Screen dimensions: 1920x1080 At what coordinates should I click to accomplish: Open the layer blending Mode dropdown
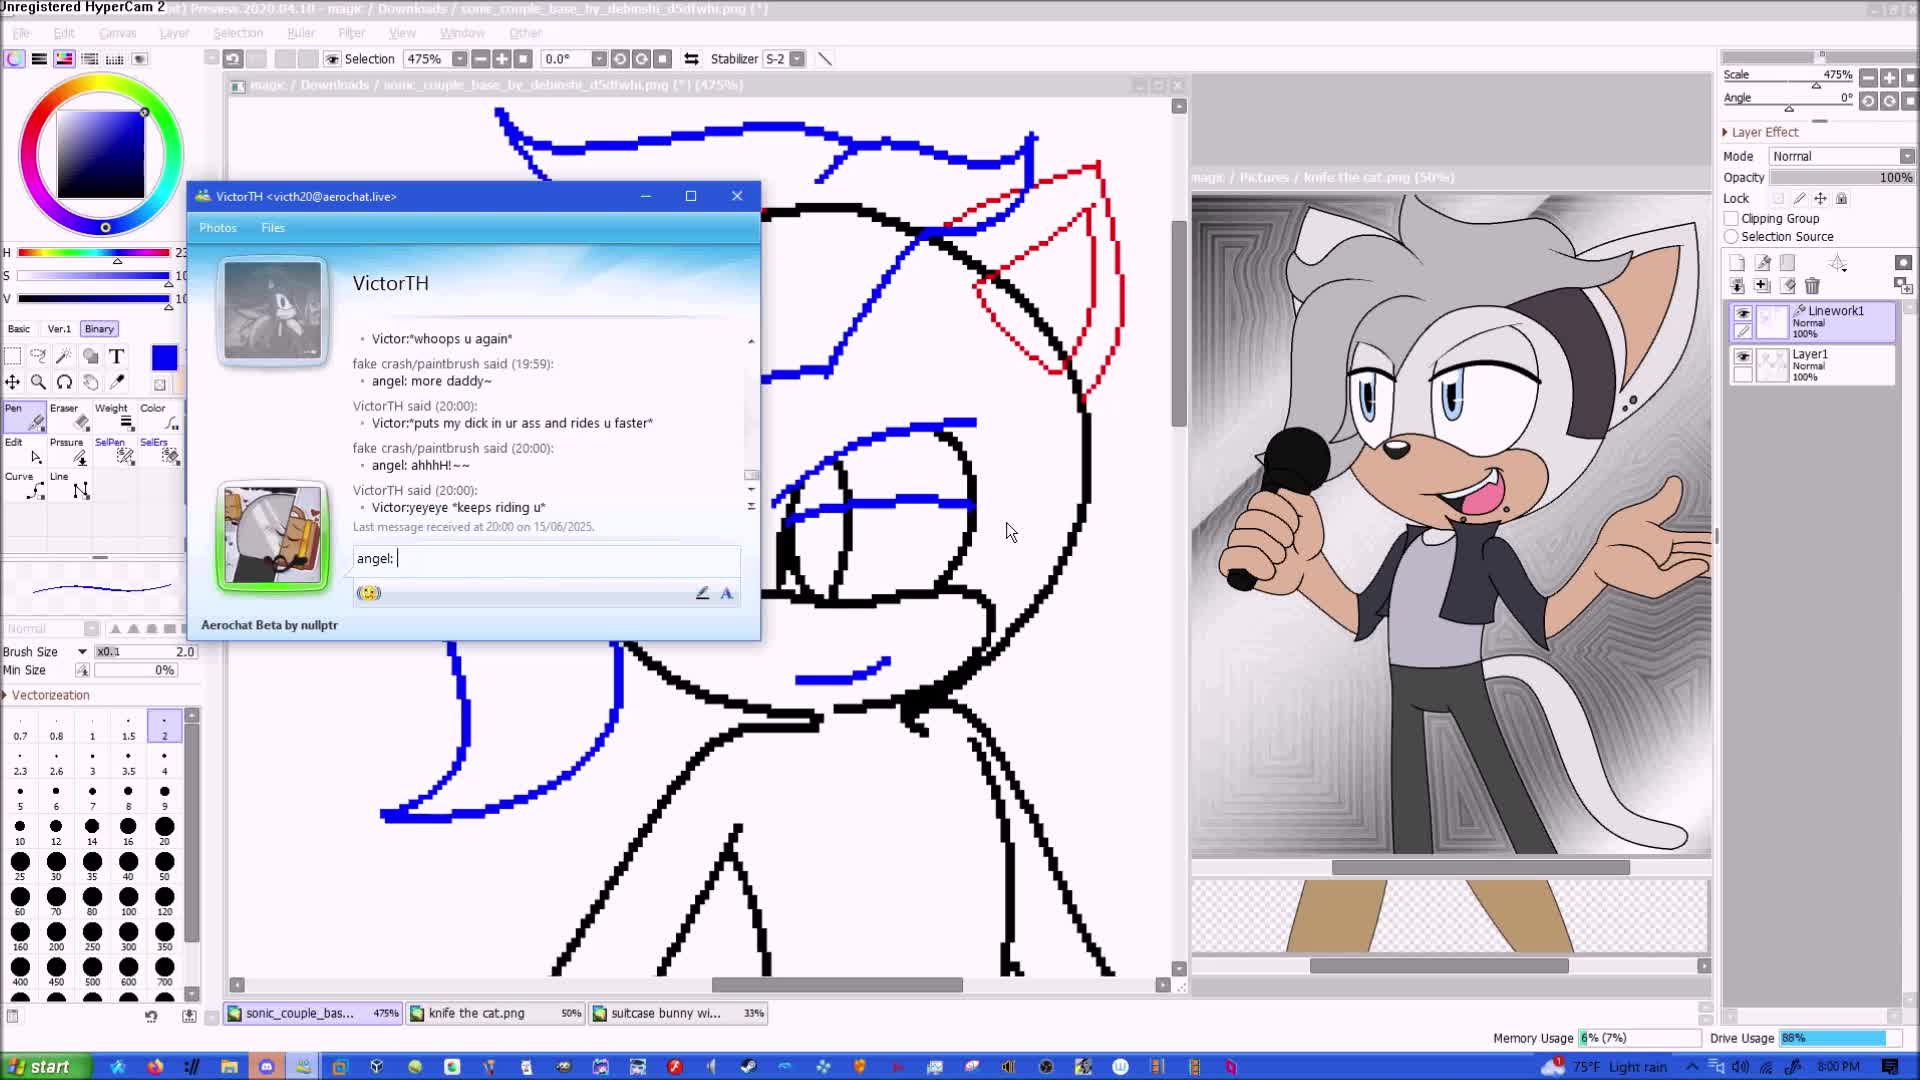[x=1841, y=156]
